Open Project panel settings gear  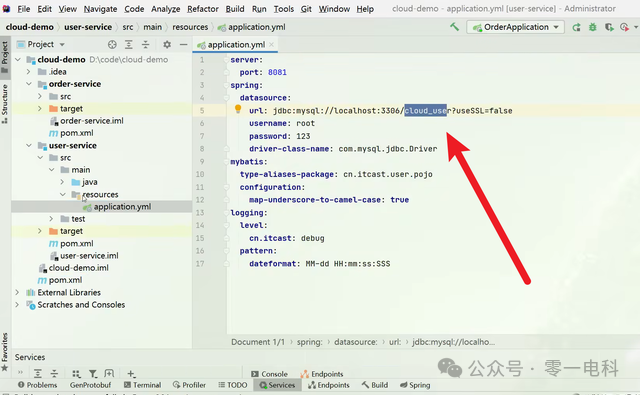pos(167,44)
